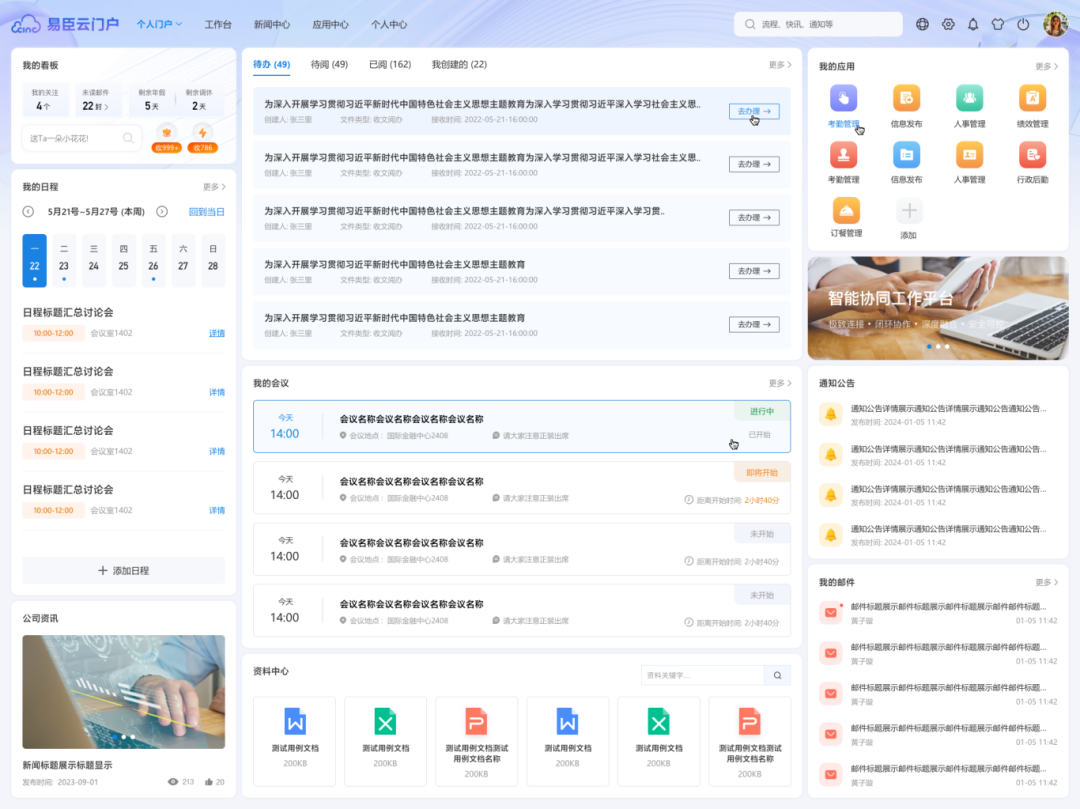
Task: Select day 23 in the week calendar
Action: click(64, 260)
